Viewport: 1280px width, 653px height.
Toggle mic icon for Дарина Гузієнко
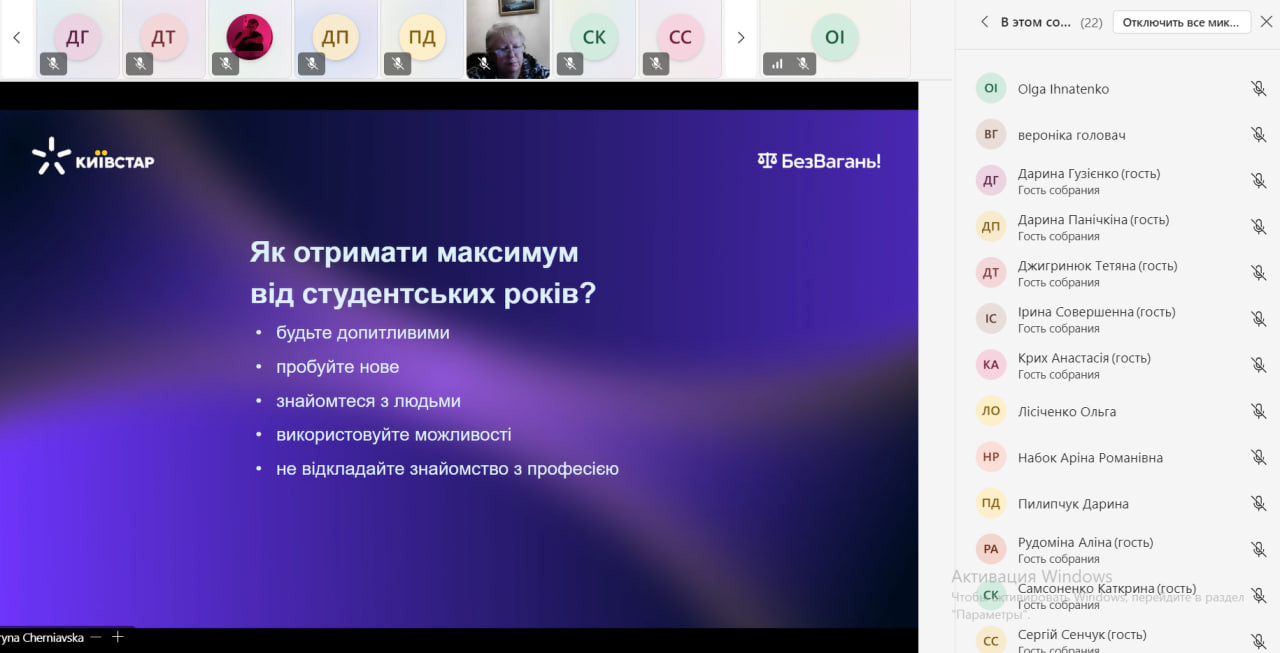click(x=1258, y=180)
